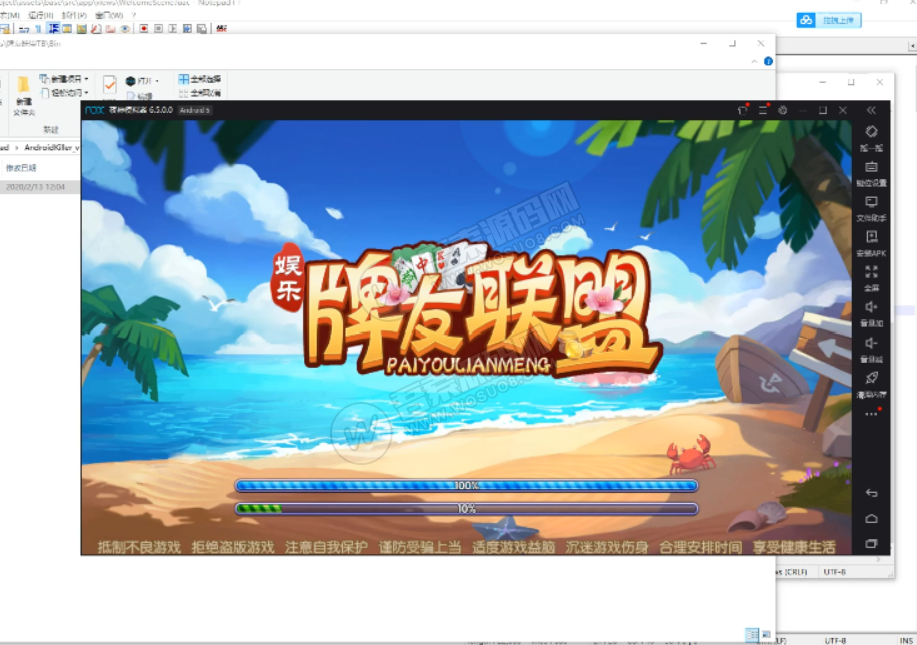Open the 窗口 menu in Notepad++
This screenshot has width=917, height=645.
110,15
